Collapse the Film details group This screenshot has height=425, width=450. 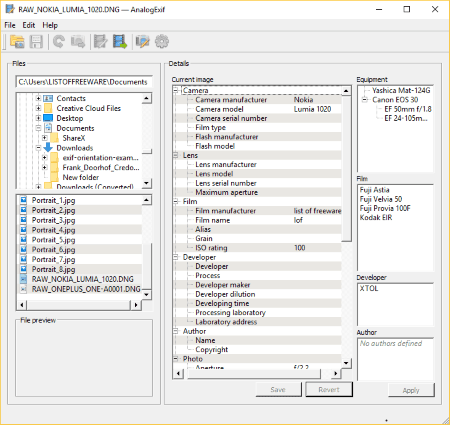click(176, 201)
